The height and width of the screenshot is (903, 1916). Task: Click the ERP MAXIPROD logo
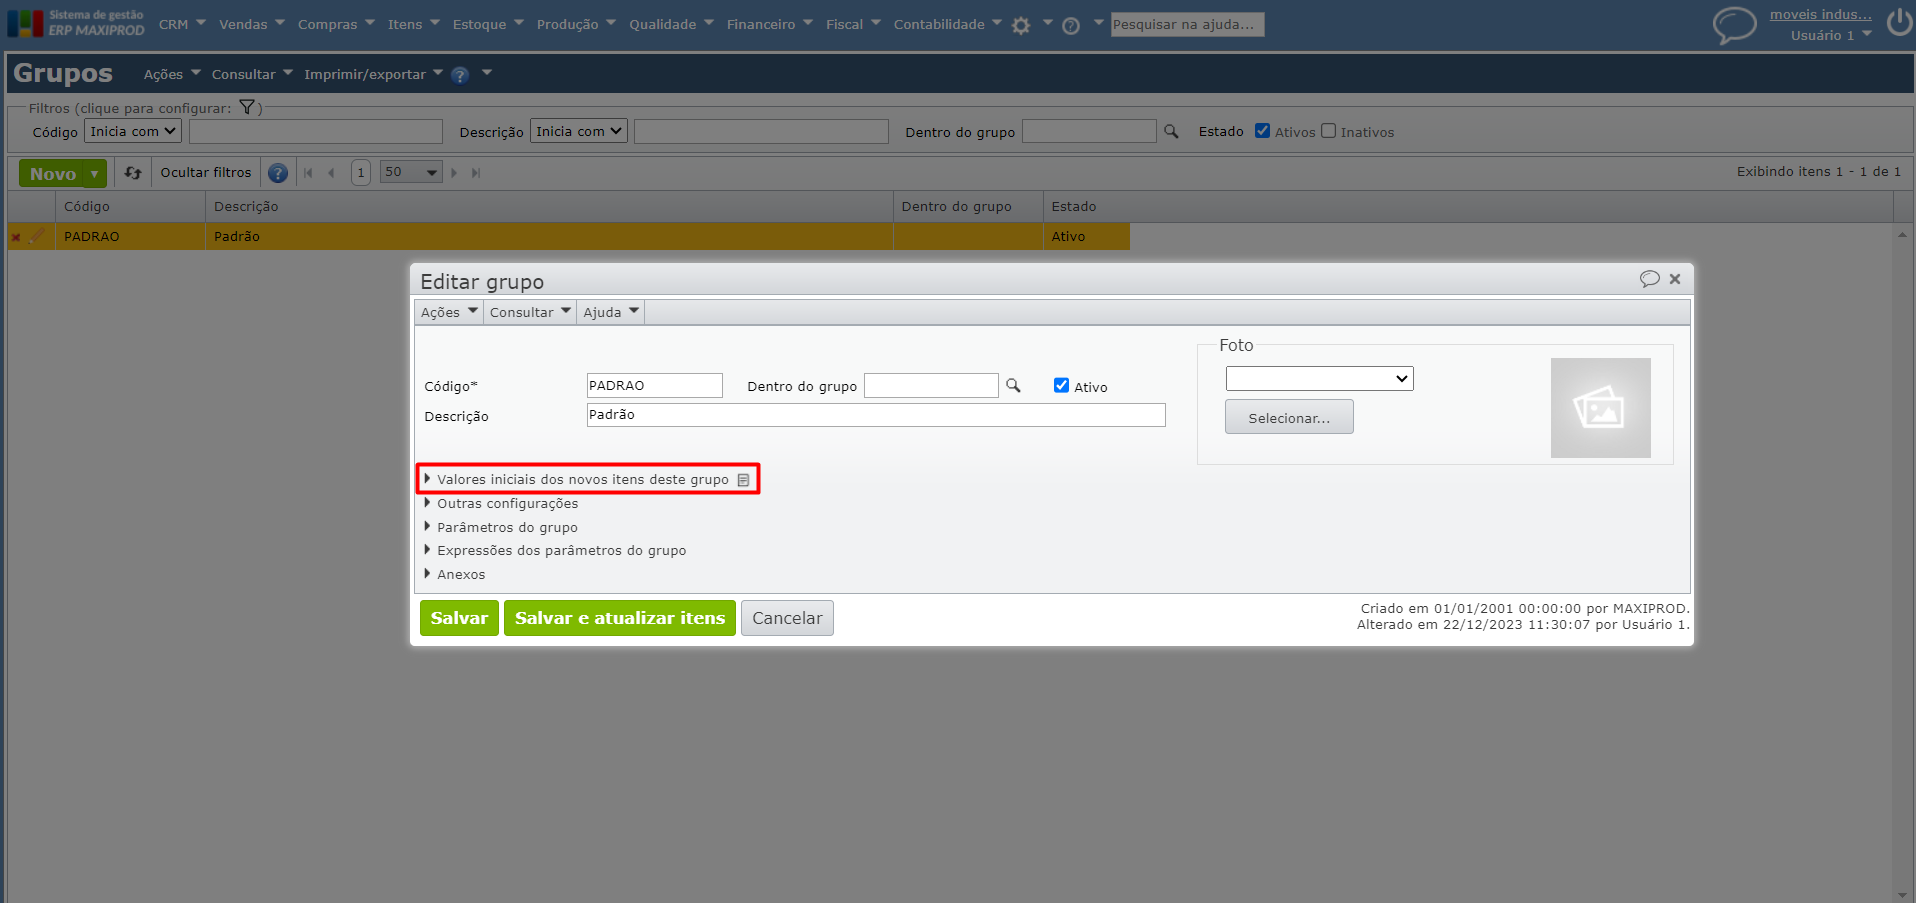[x=76, y=23]
